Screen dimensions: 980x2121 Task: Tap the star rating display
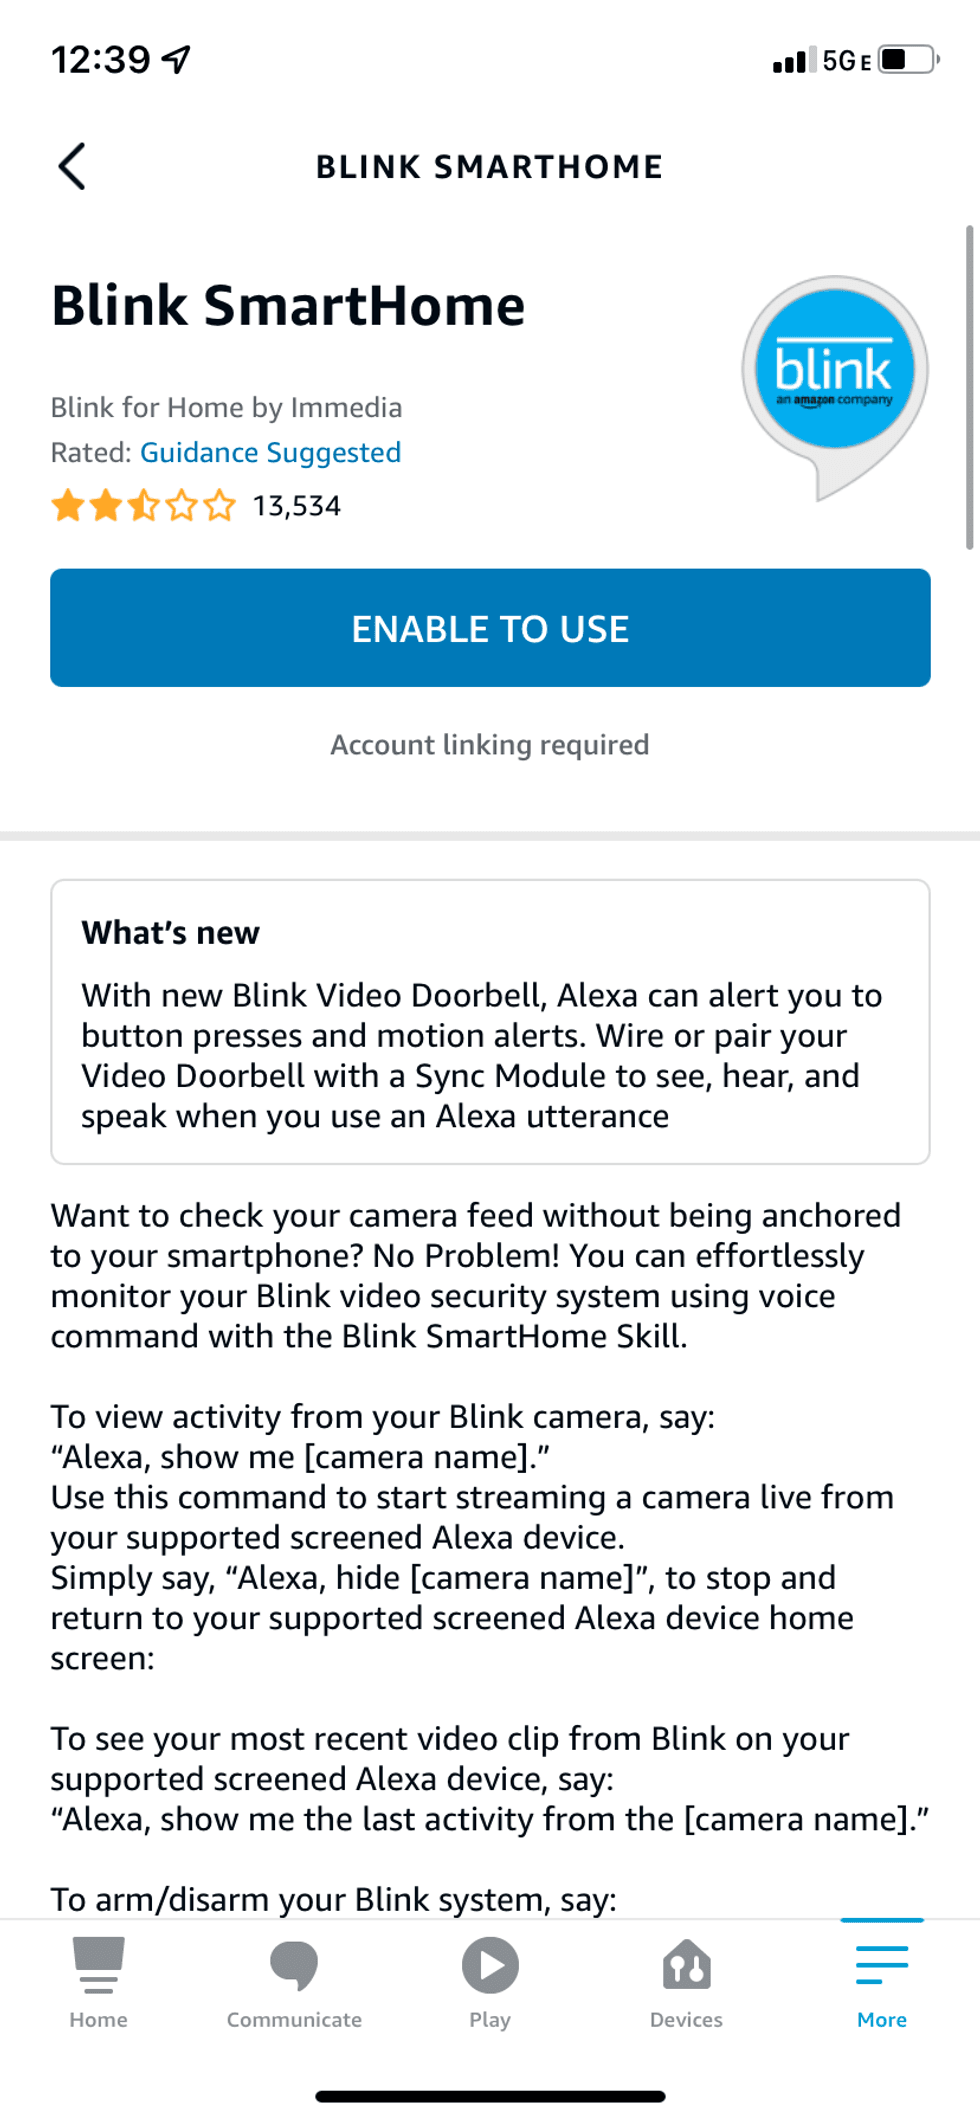(143, 505)
